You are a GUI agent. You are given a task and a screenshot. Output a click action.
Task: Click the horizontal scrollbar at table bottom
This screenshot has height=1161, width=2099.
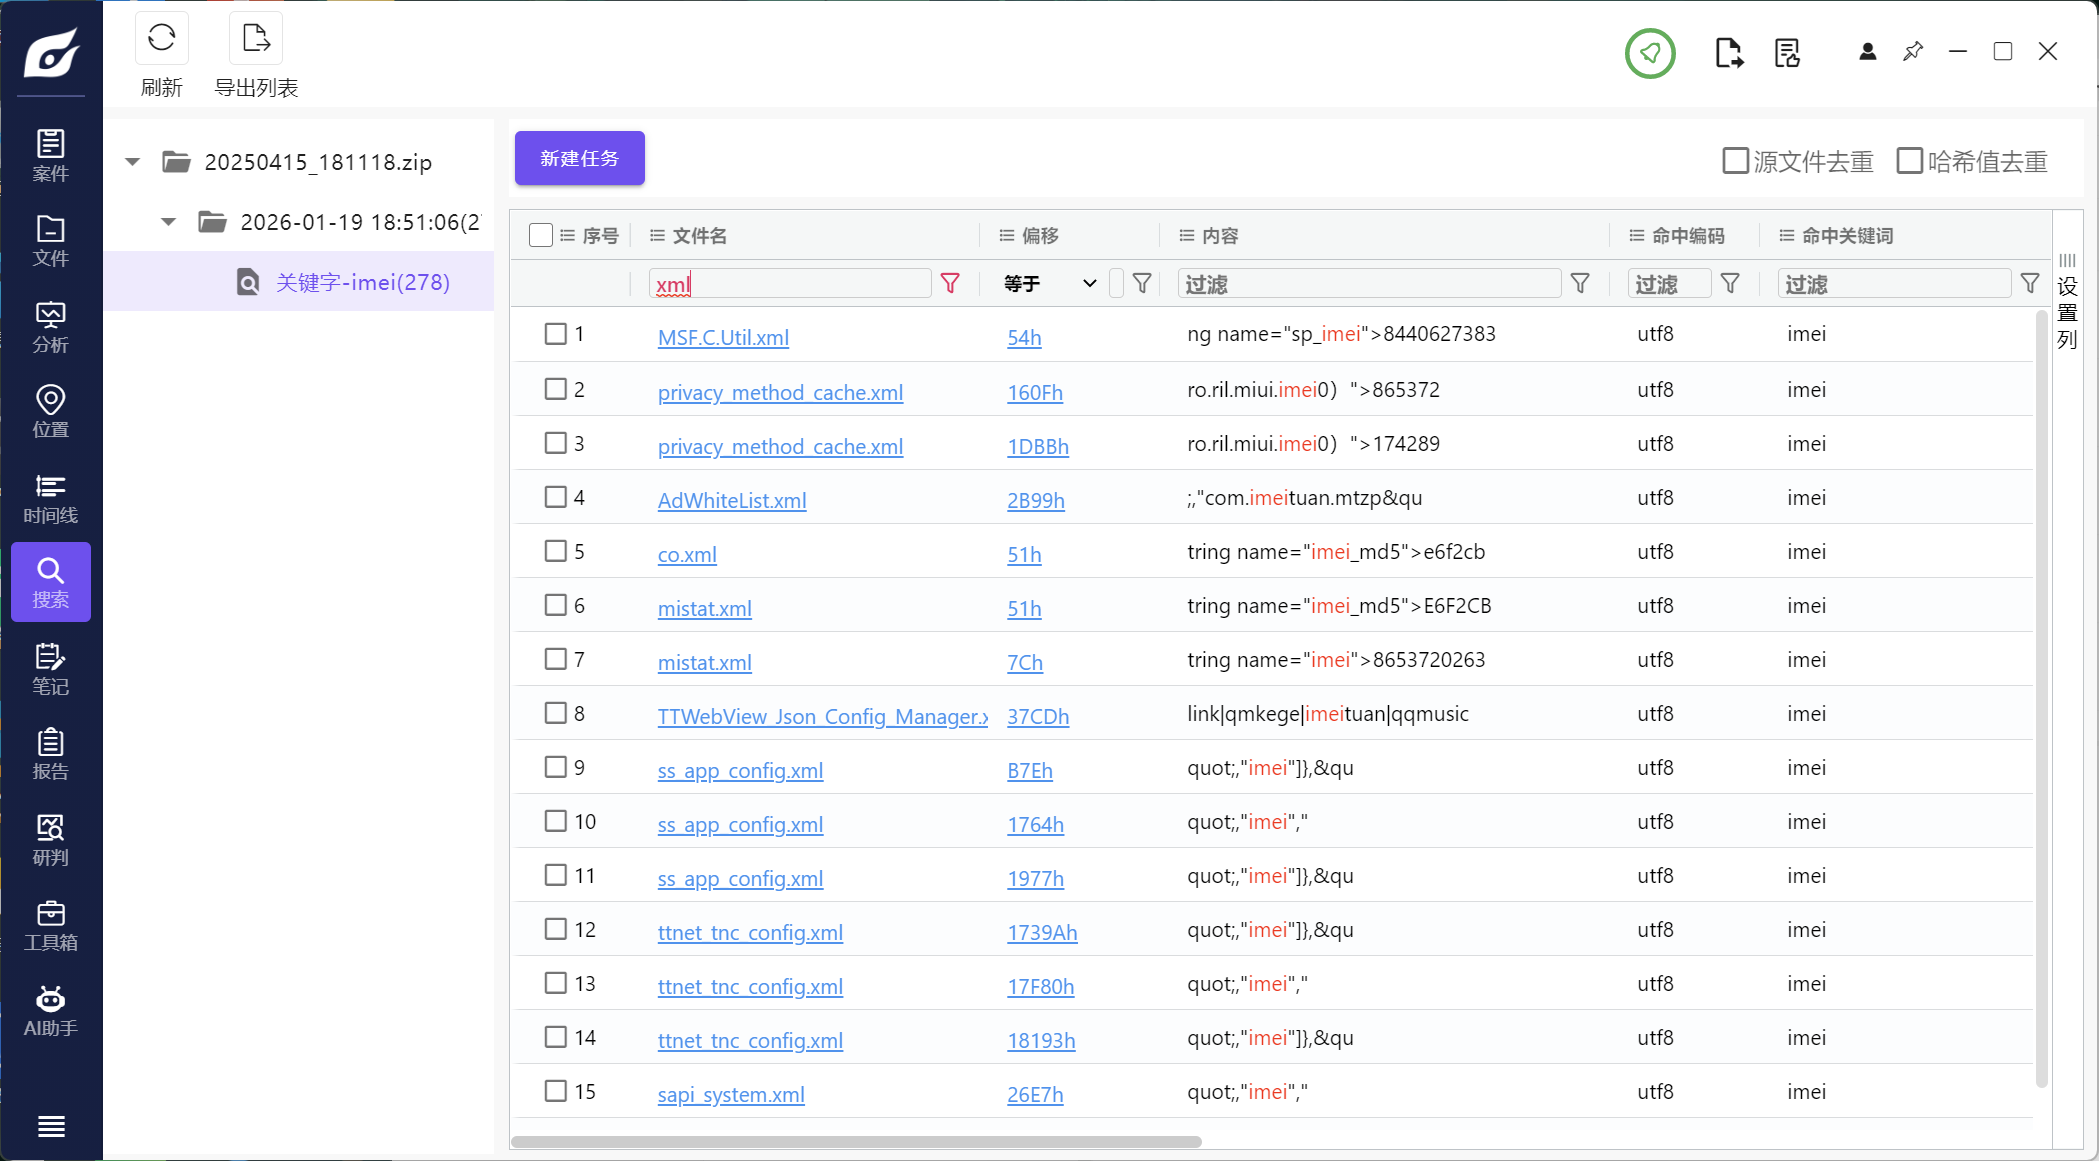coord(856,1142)
